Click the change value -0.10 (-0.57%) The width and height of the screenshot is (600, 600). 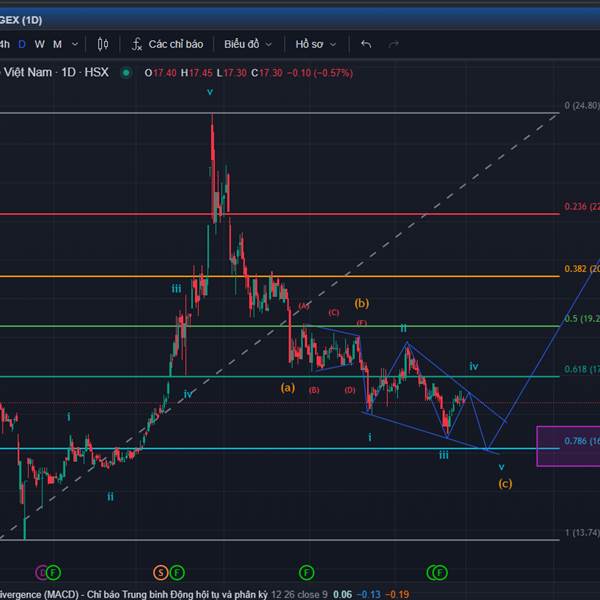[x=320, y=73]
